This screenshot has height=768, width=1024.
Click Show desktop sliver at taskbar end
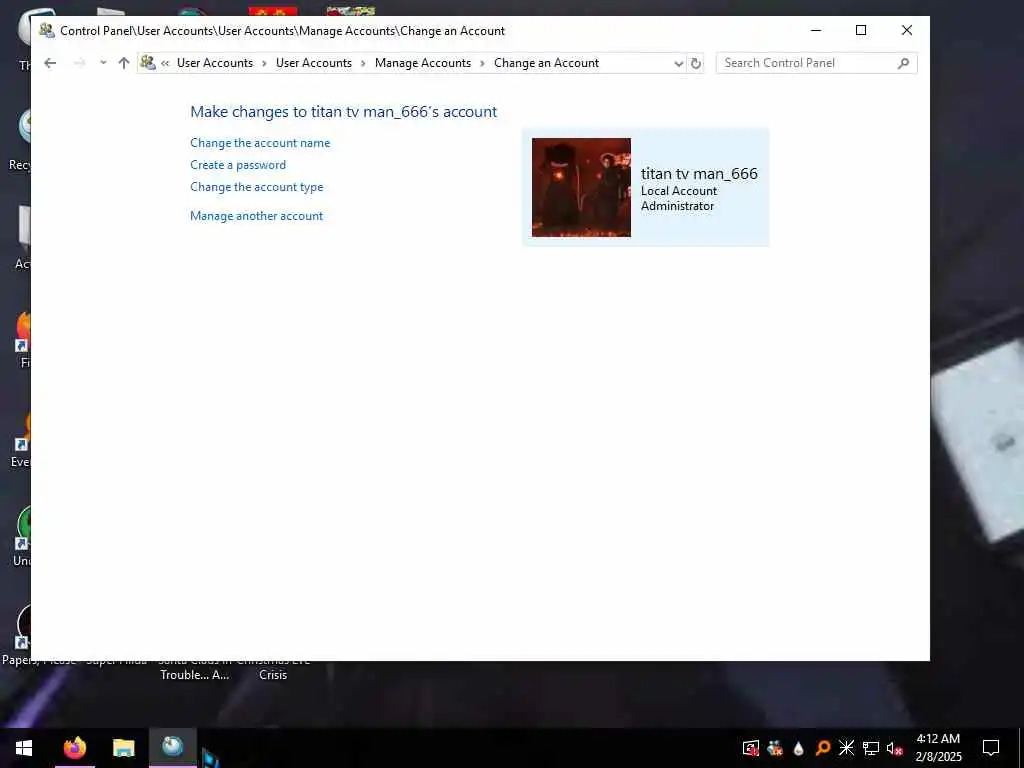pyautogui.click(x=1021, y=748)
